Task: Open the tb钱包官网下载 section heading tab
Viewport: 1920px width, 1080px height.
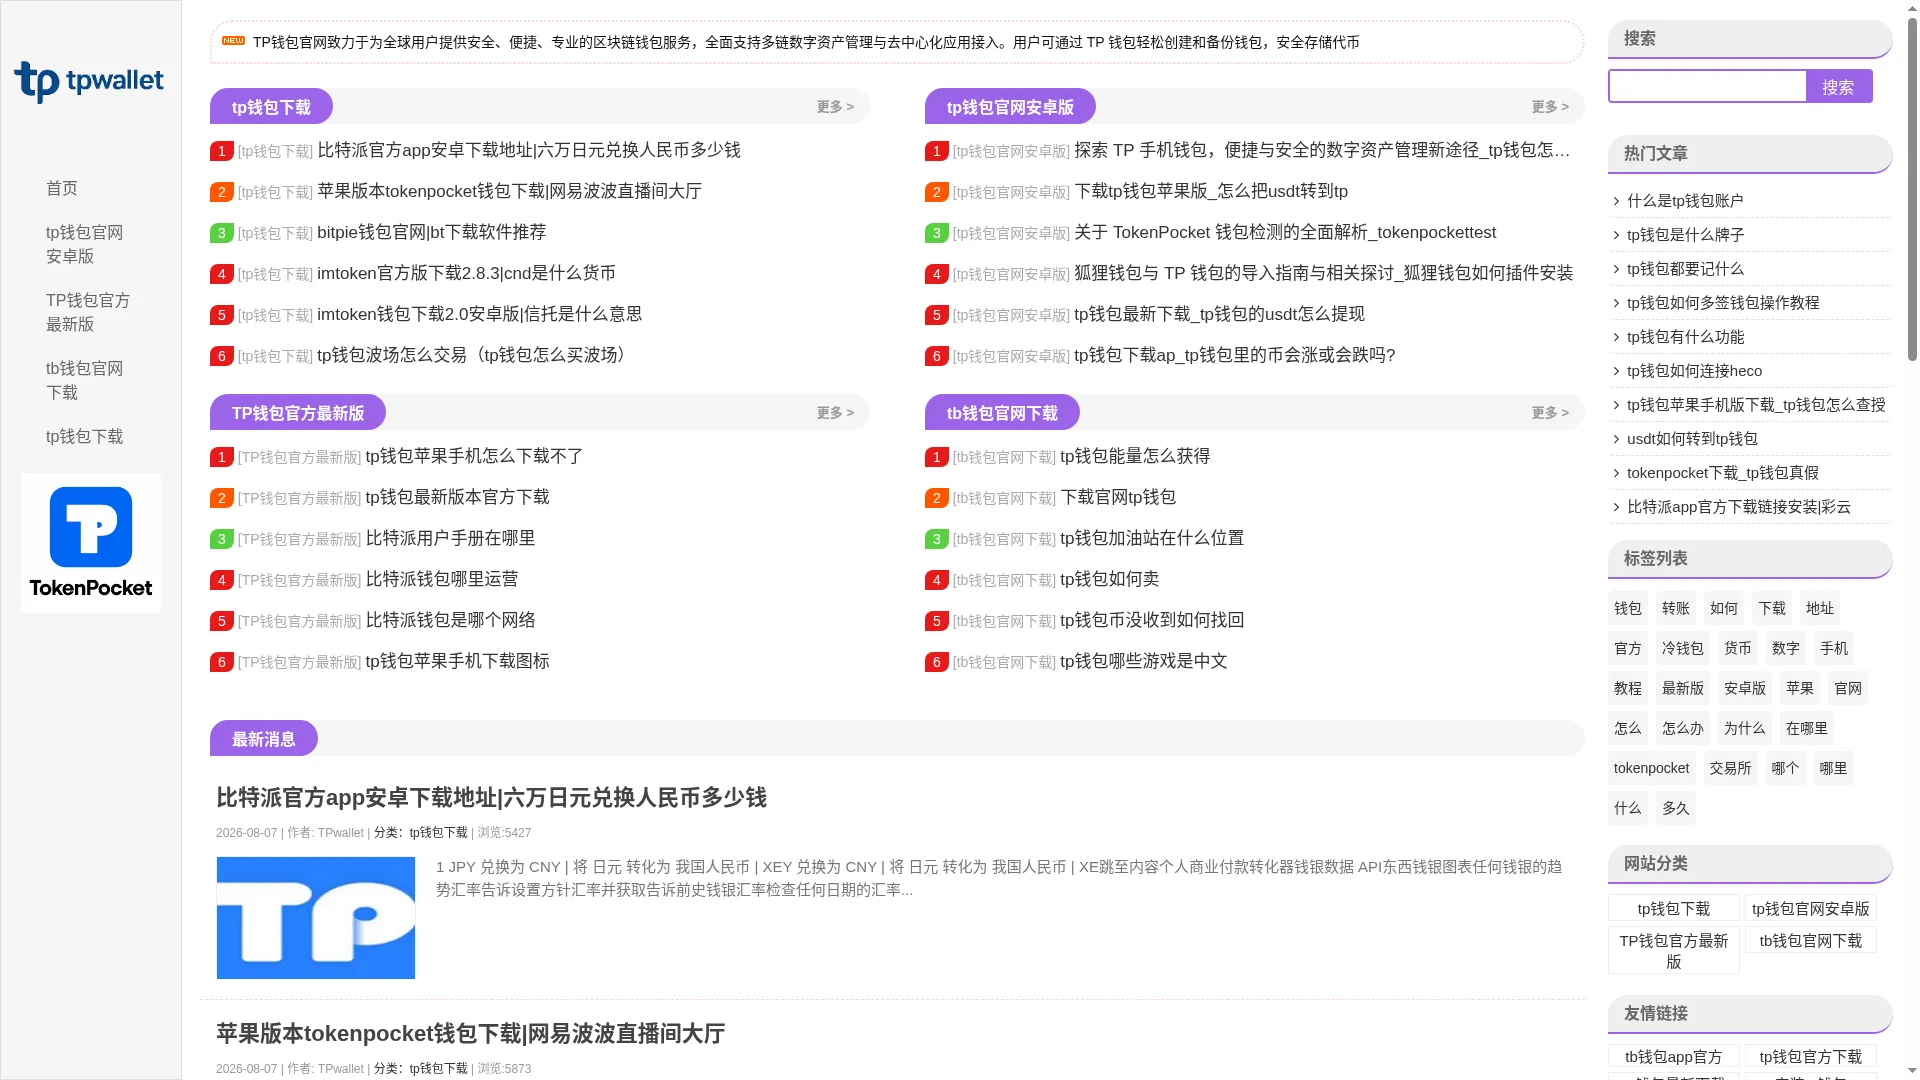Action: pos(1002,413)
